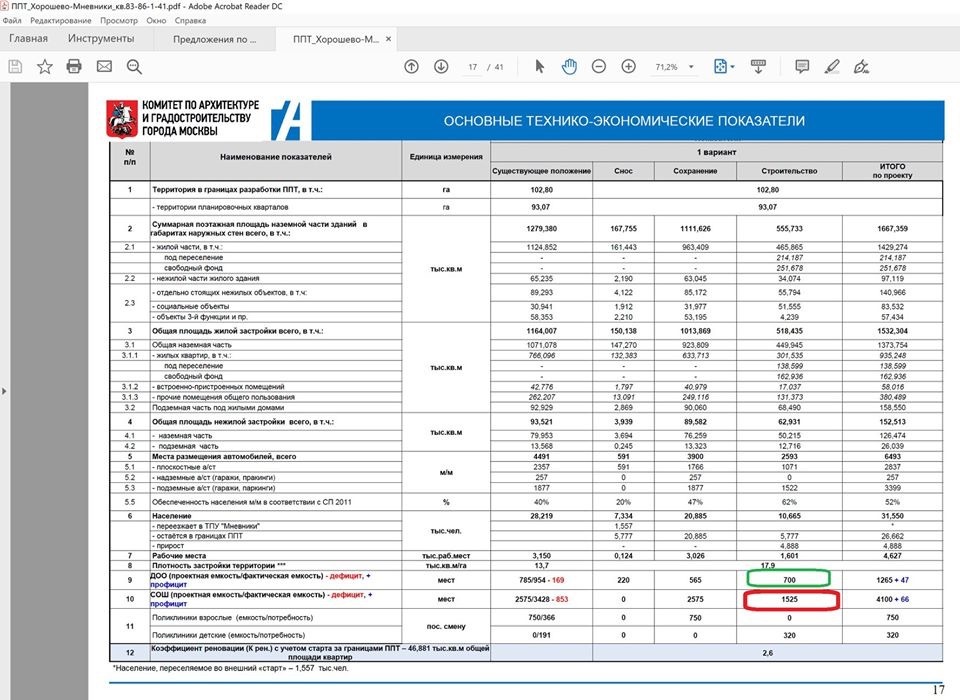
Task: Switch to Инструменты tab
Action: 101,39
